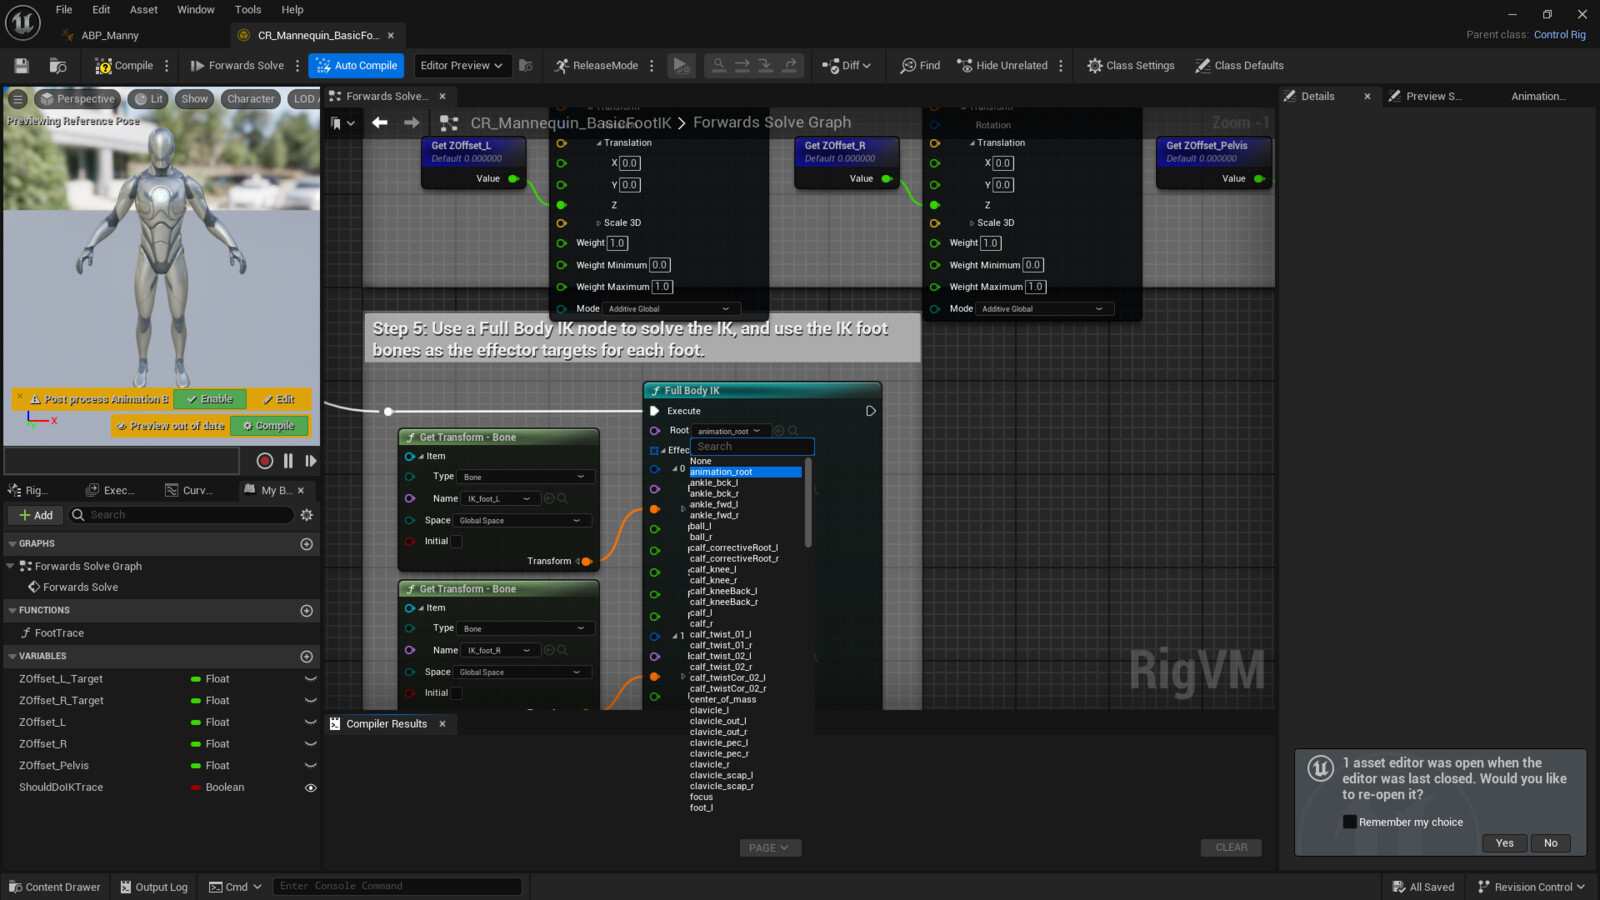Screen dimensions: 1600x900
Task: Switch to the Execution Stack tab
Action: pyautogui.click(x=111, y=490)
